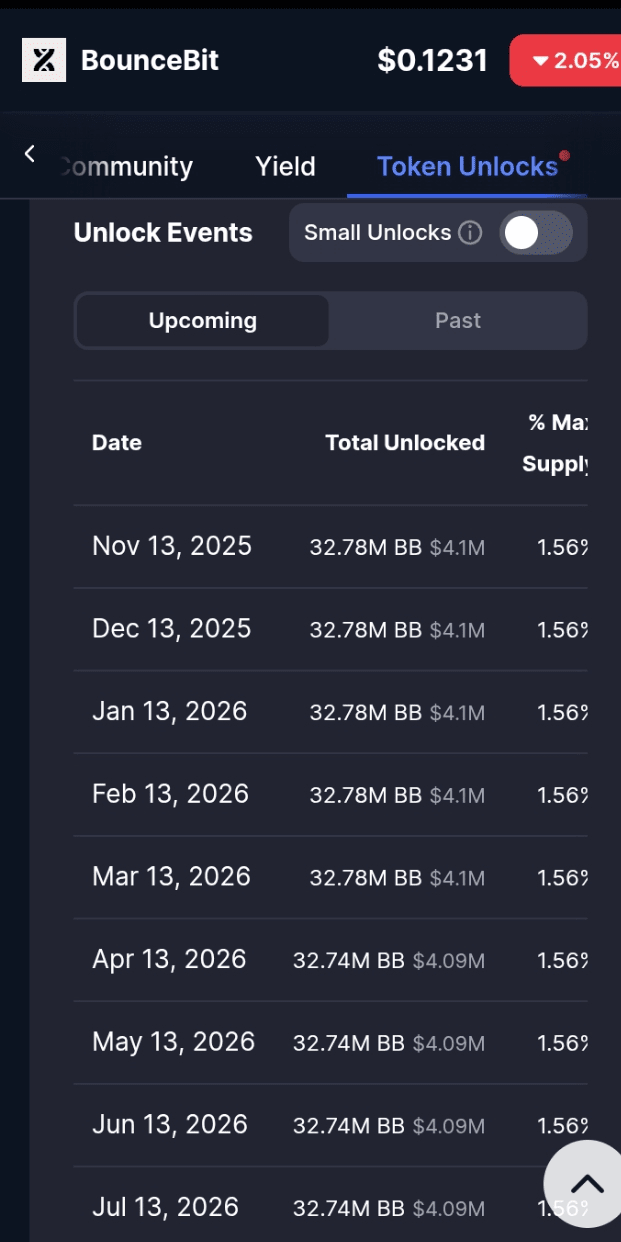Select the Token Unlocks tab
Screen dimensions: 621x1242
[x=467, y=166]
